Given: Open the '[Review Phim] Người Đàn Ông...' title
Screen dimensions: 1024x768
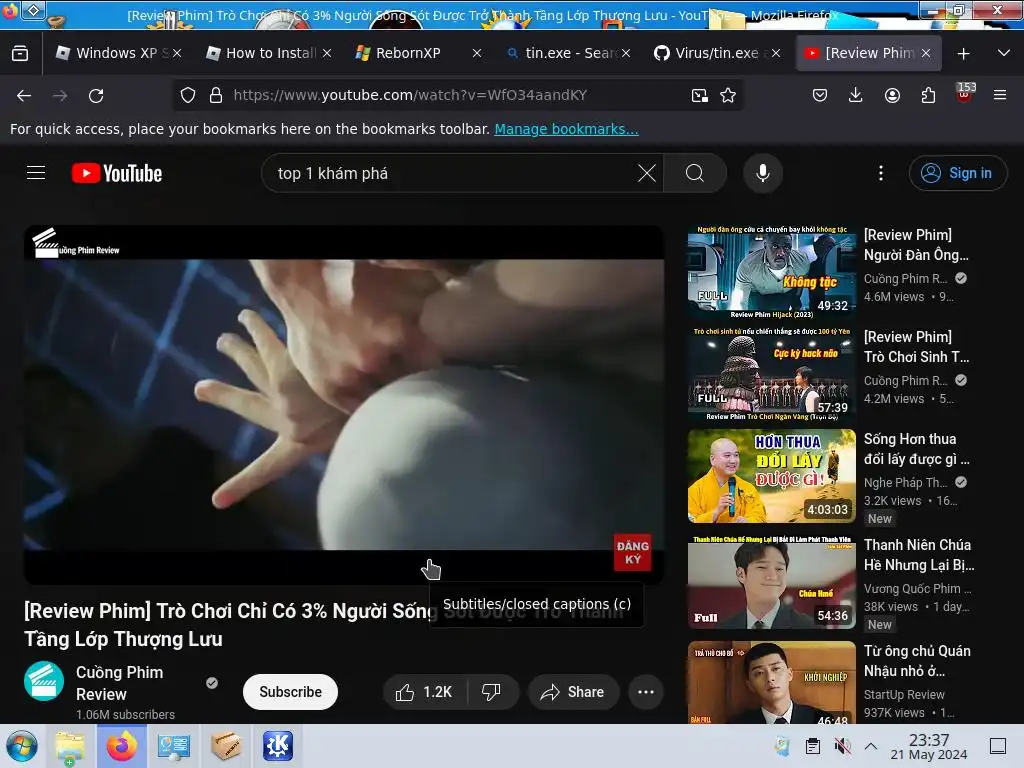Looking at the screenshot, I should tap(916, 245).
